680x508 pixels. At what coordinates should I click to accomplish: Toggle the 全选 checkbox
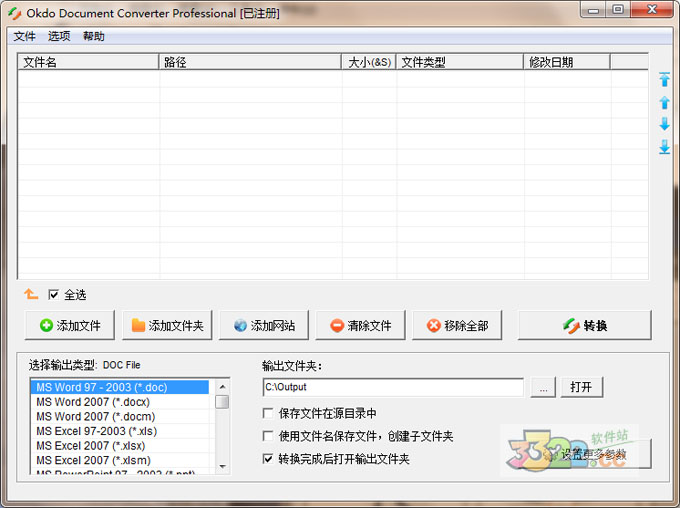point(53,295)
